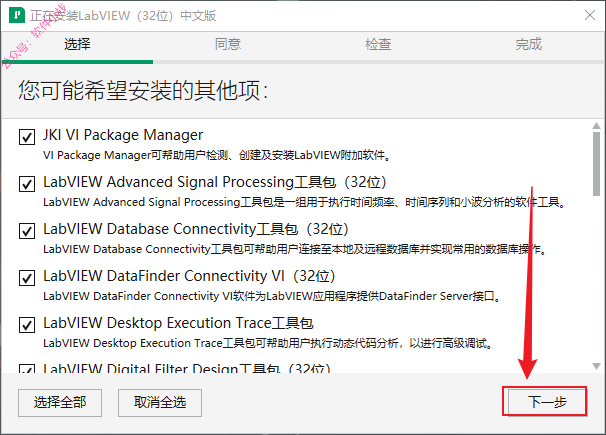Viewport: 606px width, 435px height.
Task: Select the JKI VI Package Manager title text
Action: click(123, 135)
